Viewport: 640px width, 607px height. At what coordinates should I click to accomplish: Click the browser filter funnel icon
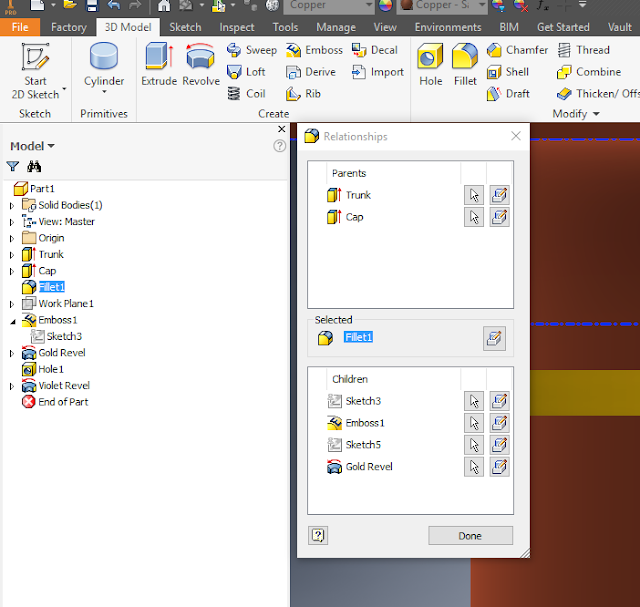(x=13, y=166)
